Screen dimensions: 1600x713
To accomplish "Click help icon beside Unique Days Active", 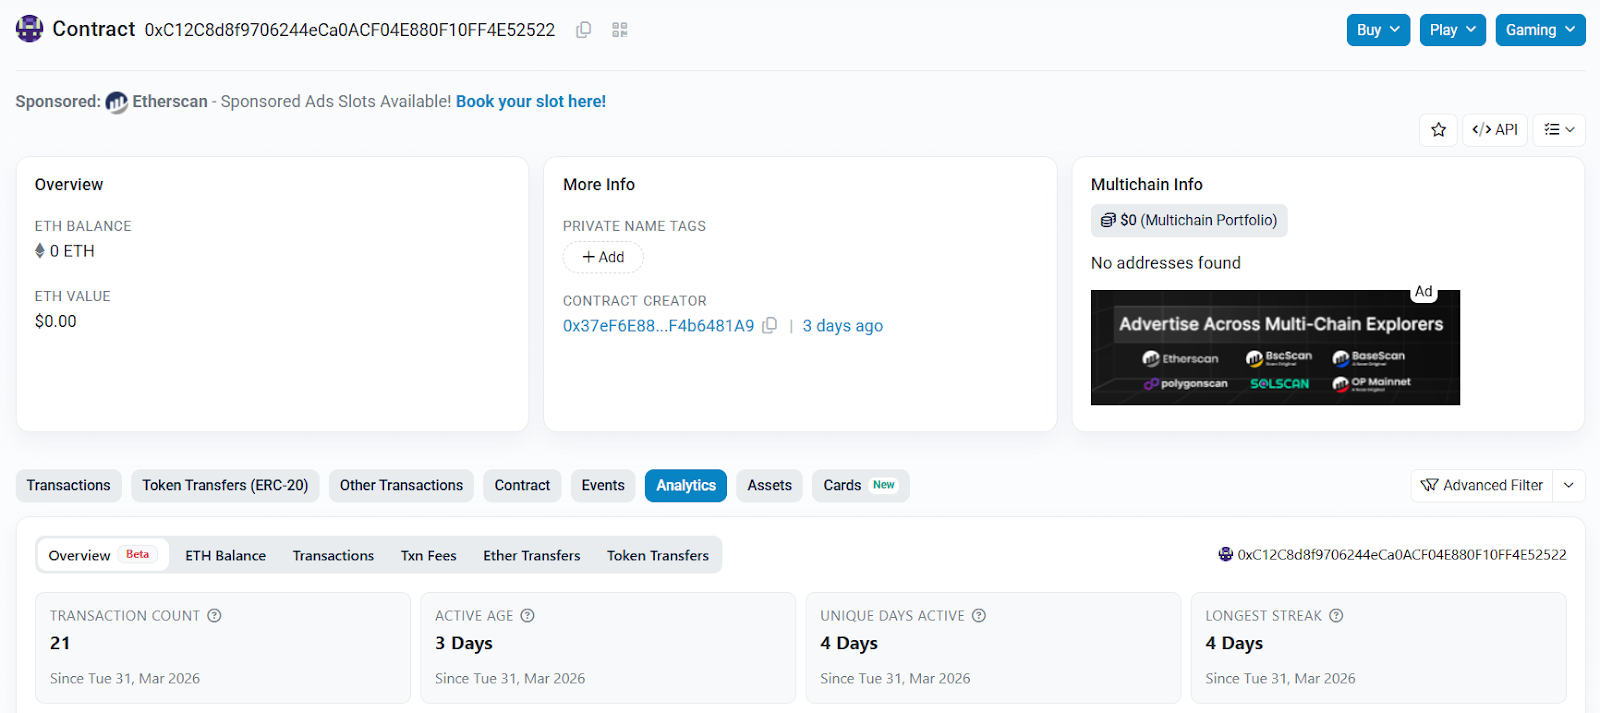I will tap(979, 616).
